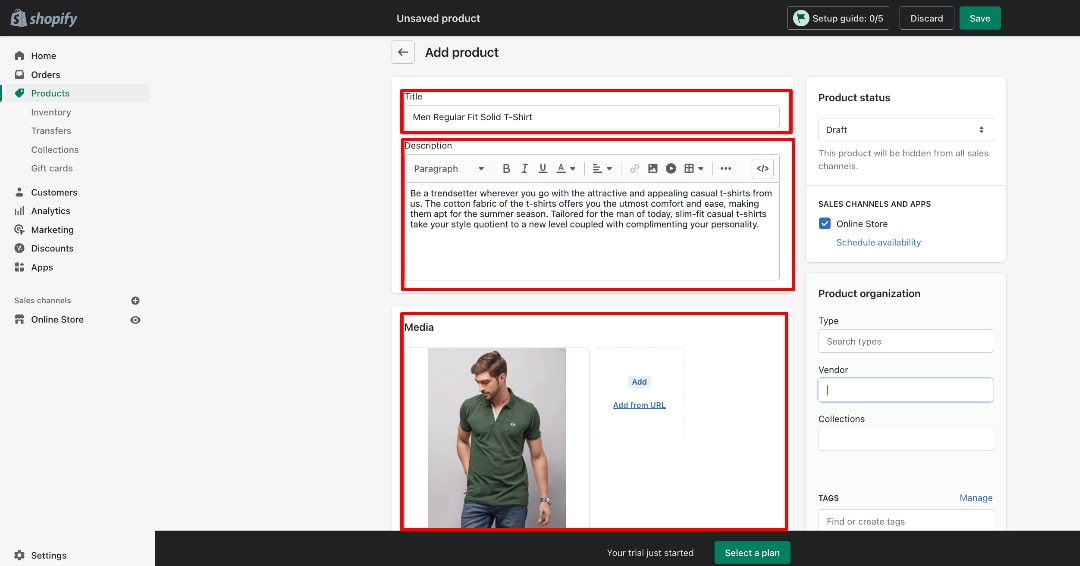Open the Draft product status dropdown

tap(905, 129)
